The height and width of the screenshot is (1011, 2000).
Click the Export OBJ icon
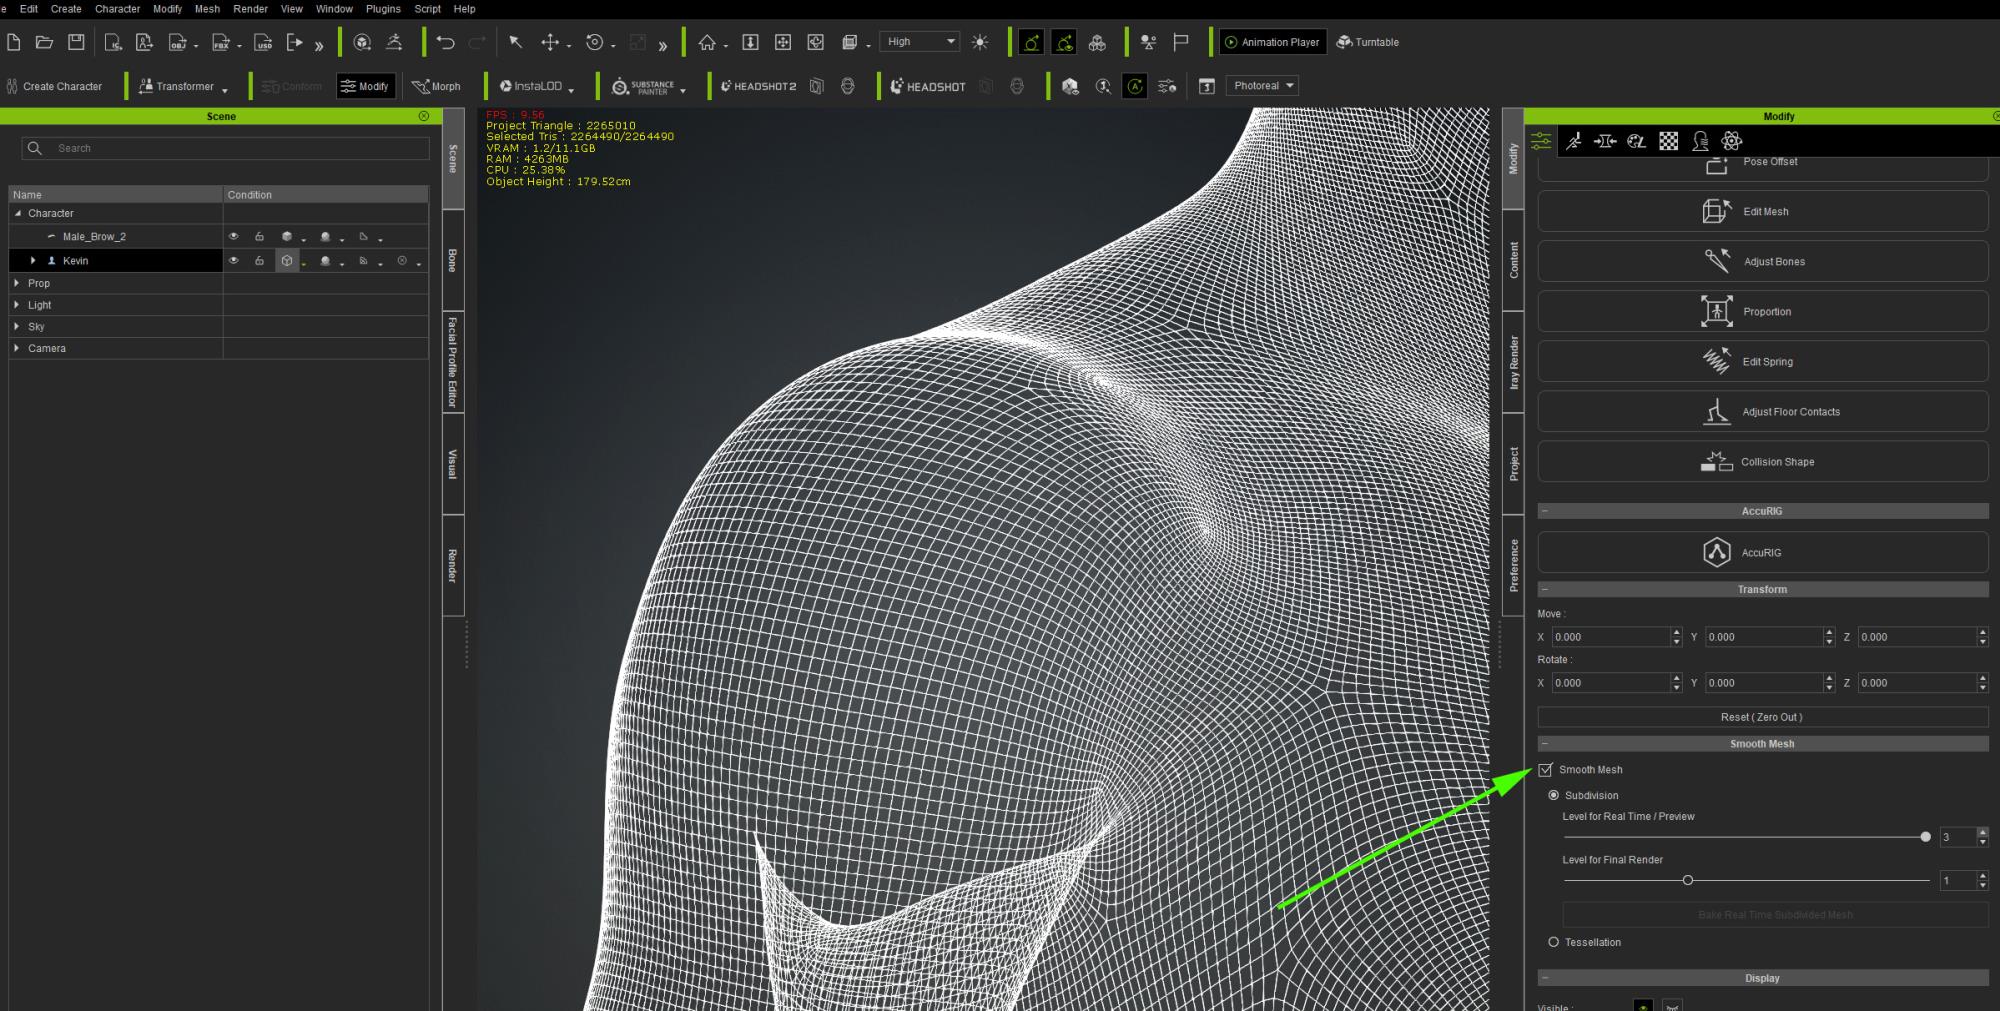(178, 42)
